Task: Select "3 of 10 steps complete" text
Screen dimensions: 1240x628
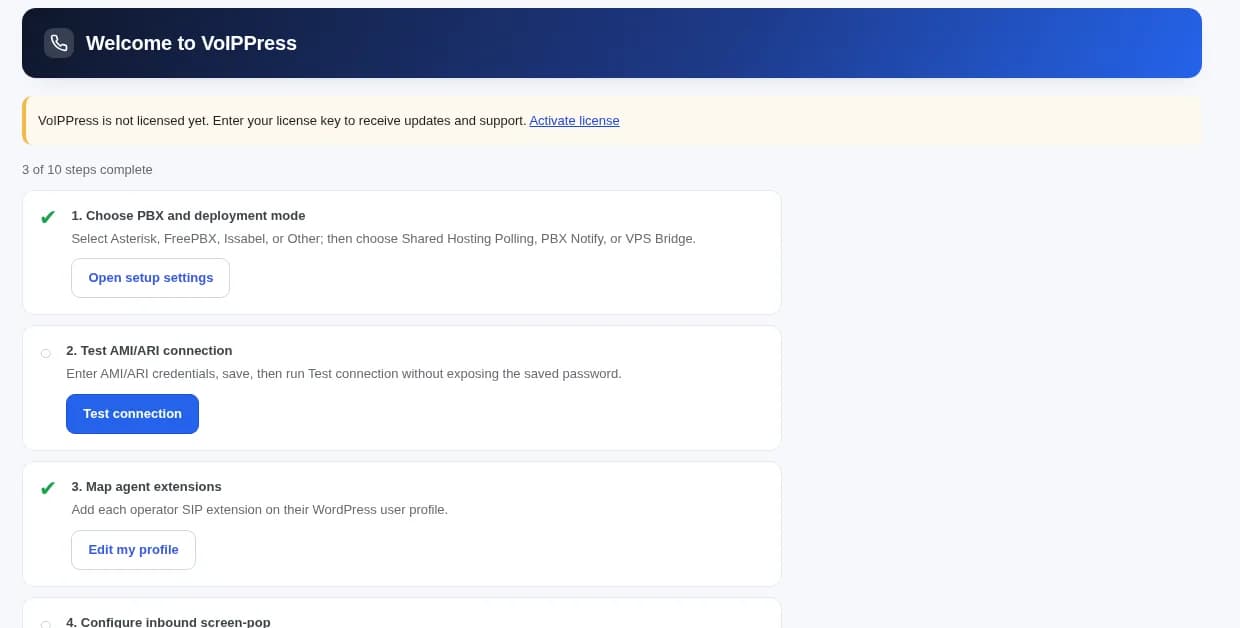Action: pyautogui.click(x=87, y=170)
